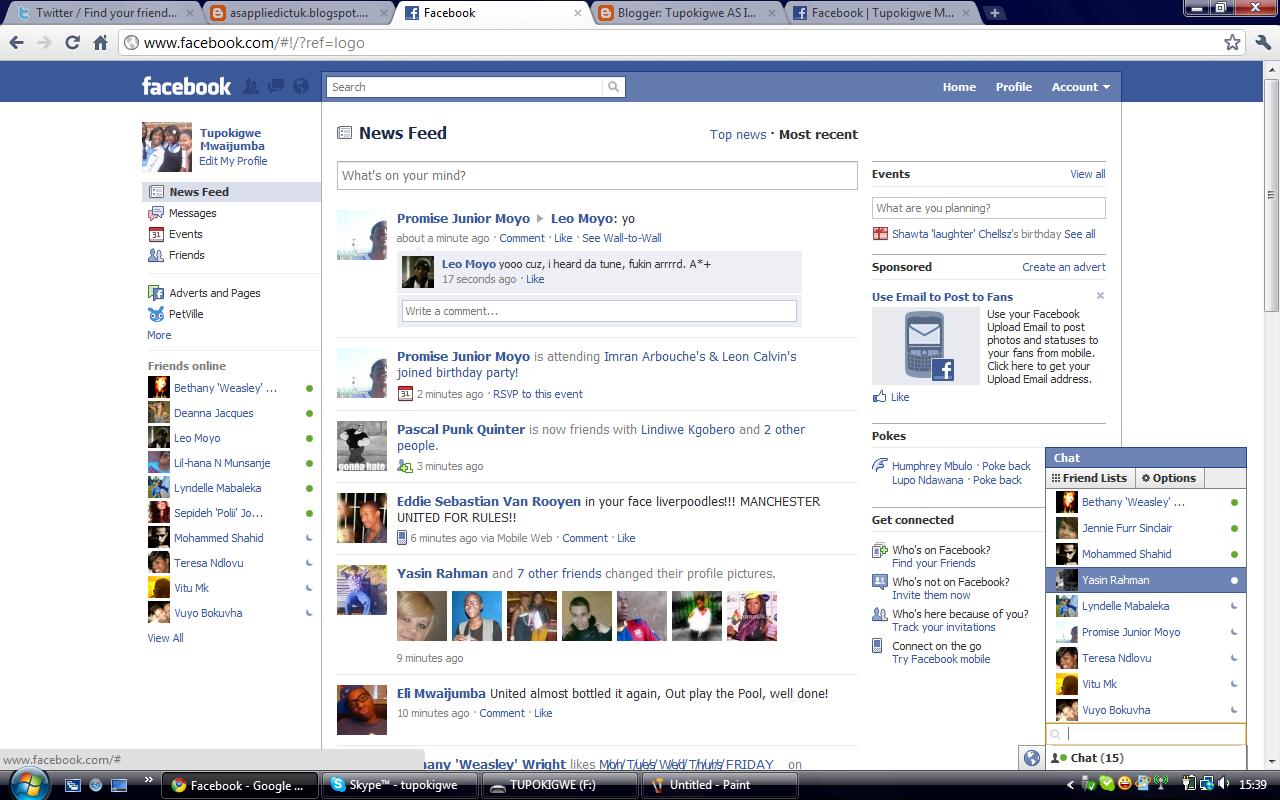Image resolution: width=1280 pixels, height=800 pixels.
Task: Open chat Options menu
Action: tap(1169, 478)
